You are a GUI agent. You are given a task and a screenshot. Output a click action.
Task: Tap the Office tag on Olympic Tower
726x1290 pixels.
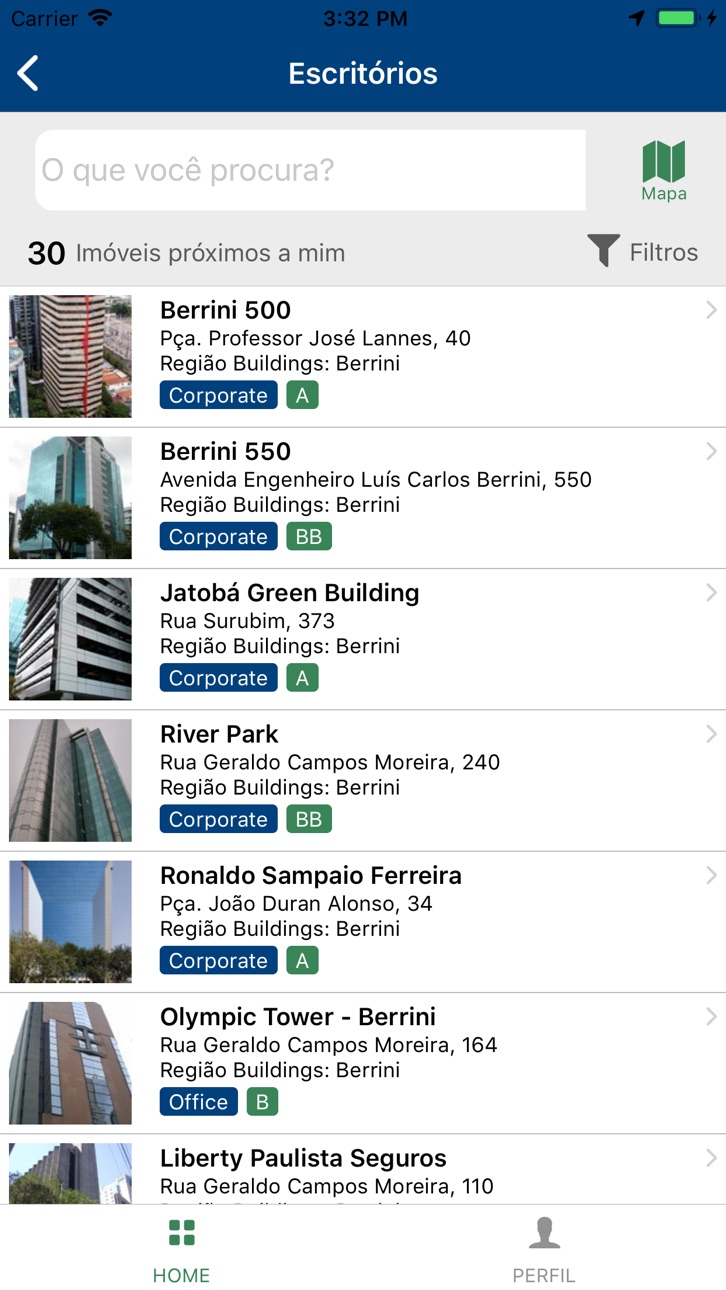(x=199, y=1102)
